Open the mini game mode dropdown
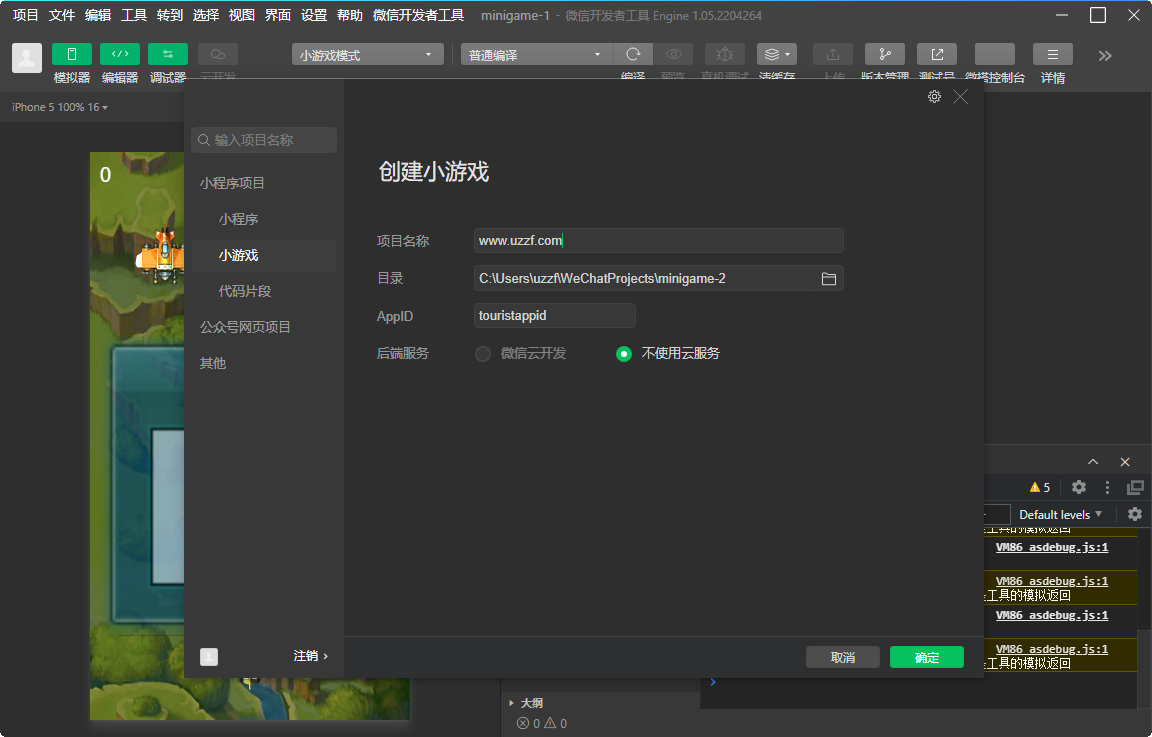This screenshot has width=1152, height=737. [x=367, y=54]
